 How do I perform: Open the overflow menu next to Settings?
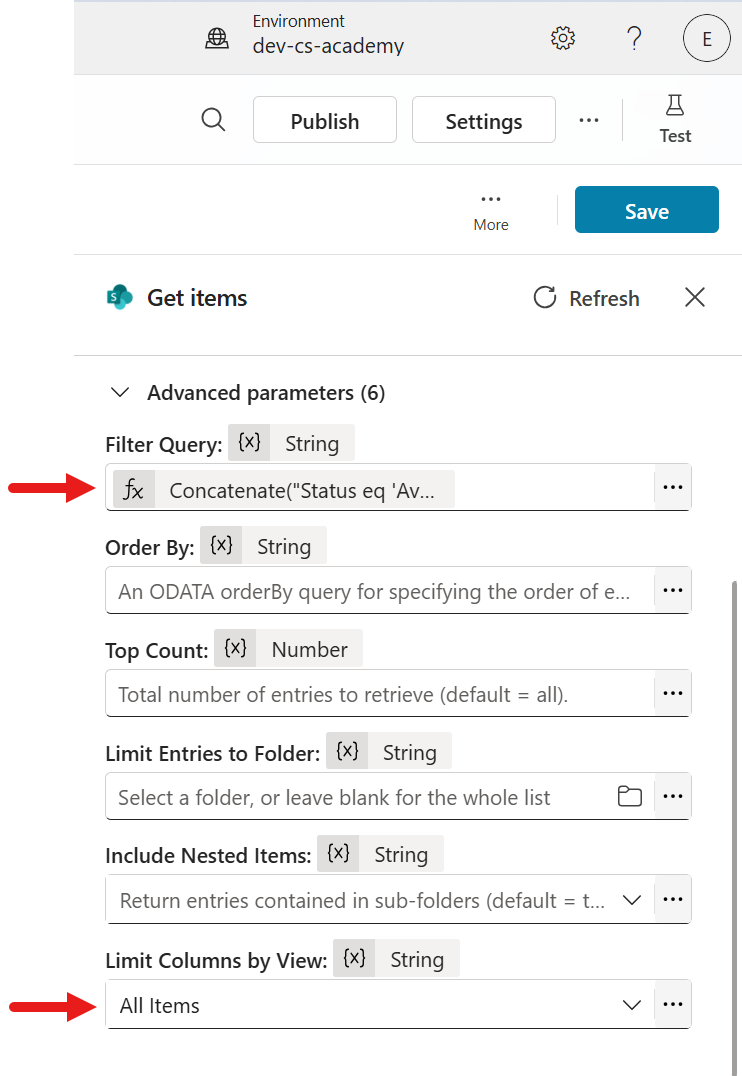(x=589, y=119)
